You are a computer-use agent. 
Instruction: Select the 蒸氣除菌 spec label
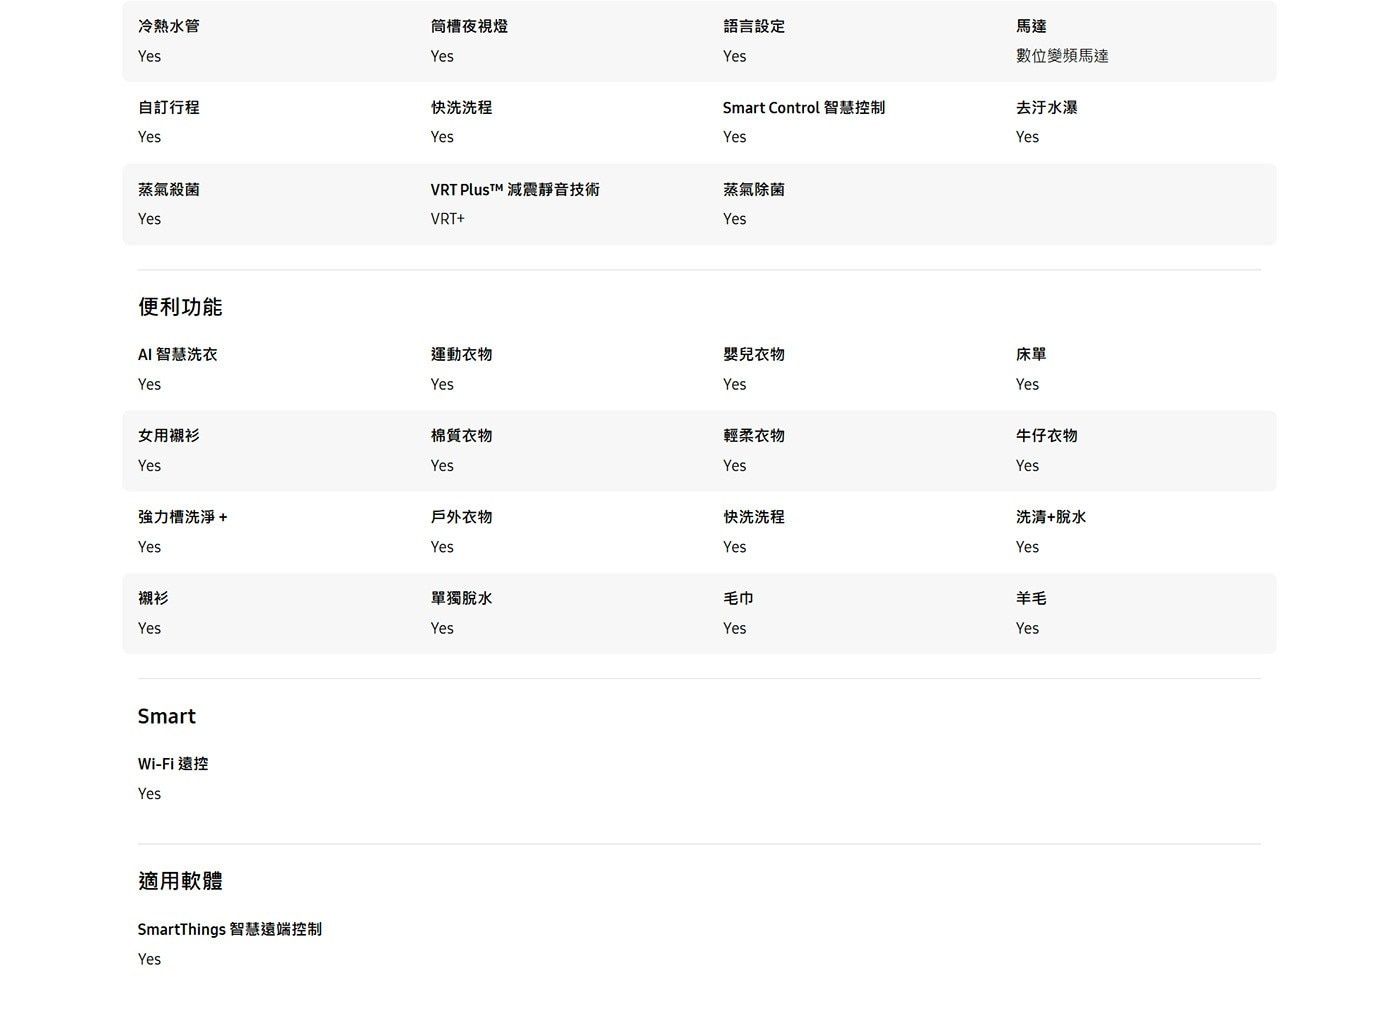coord(754,189)
